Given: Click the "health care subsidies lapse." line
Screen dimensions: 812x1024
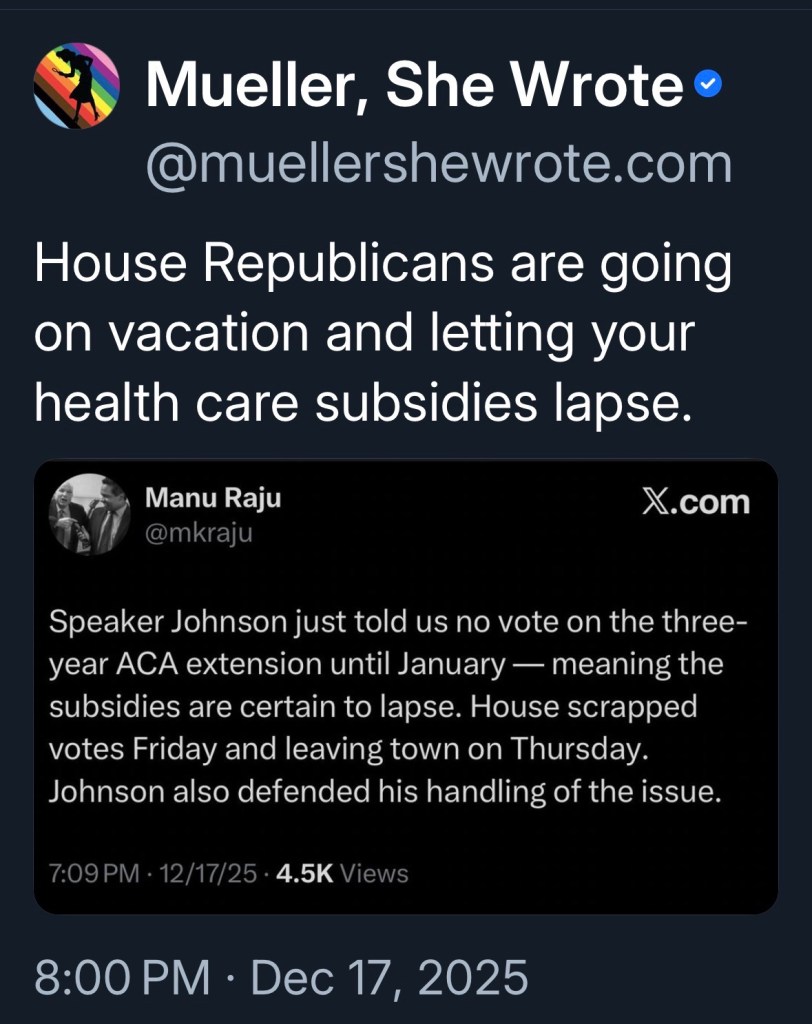Looking at the screenshot, I should click(363, 400).
